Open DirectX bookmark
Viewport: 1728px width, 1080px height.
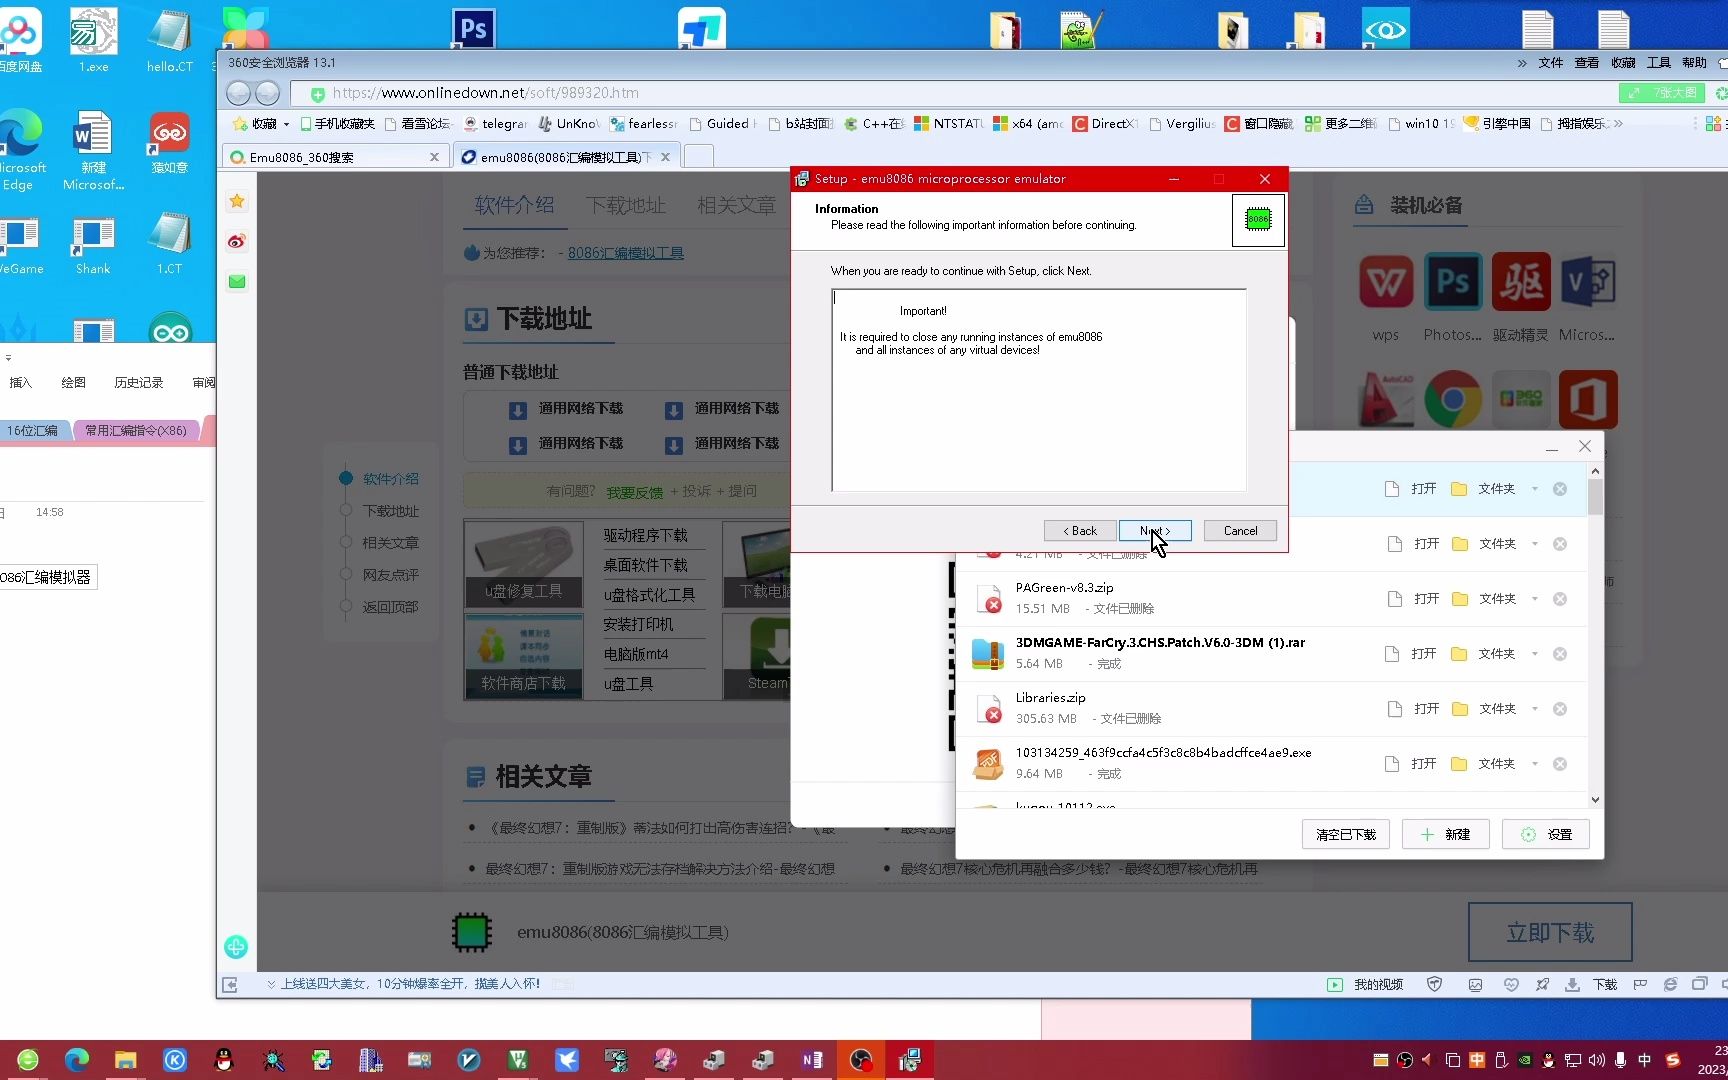click(x=1105, y=124)
